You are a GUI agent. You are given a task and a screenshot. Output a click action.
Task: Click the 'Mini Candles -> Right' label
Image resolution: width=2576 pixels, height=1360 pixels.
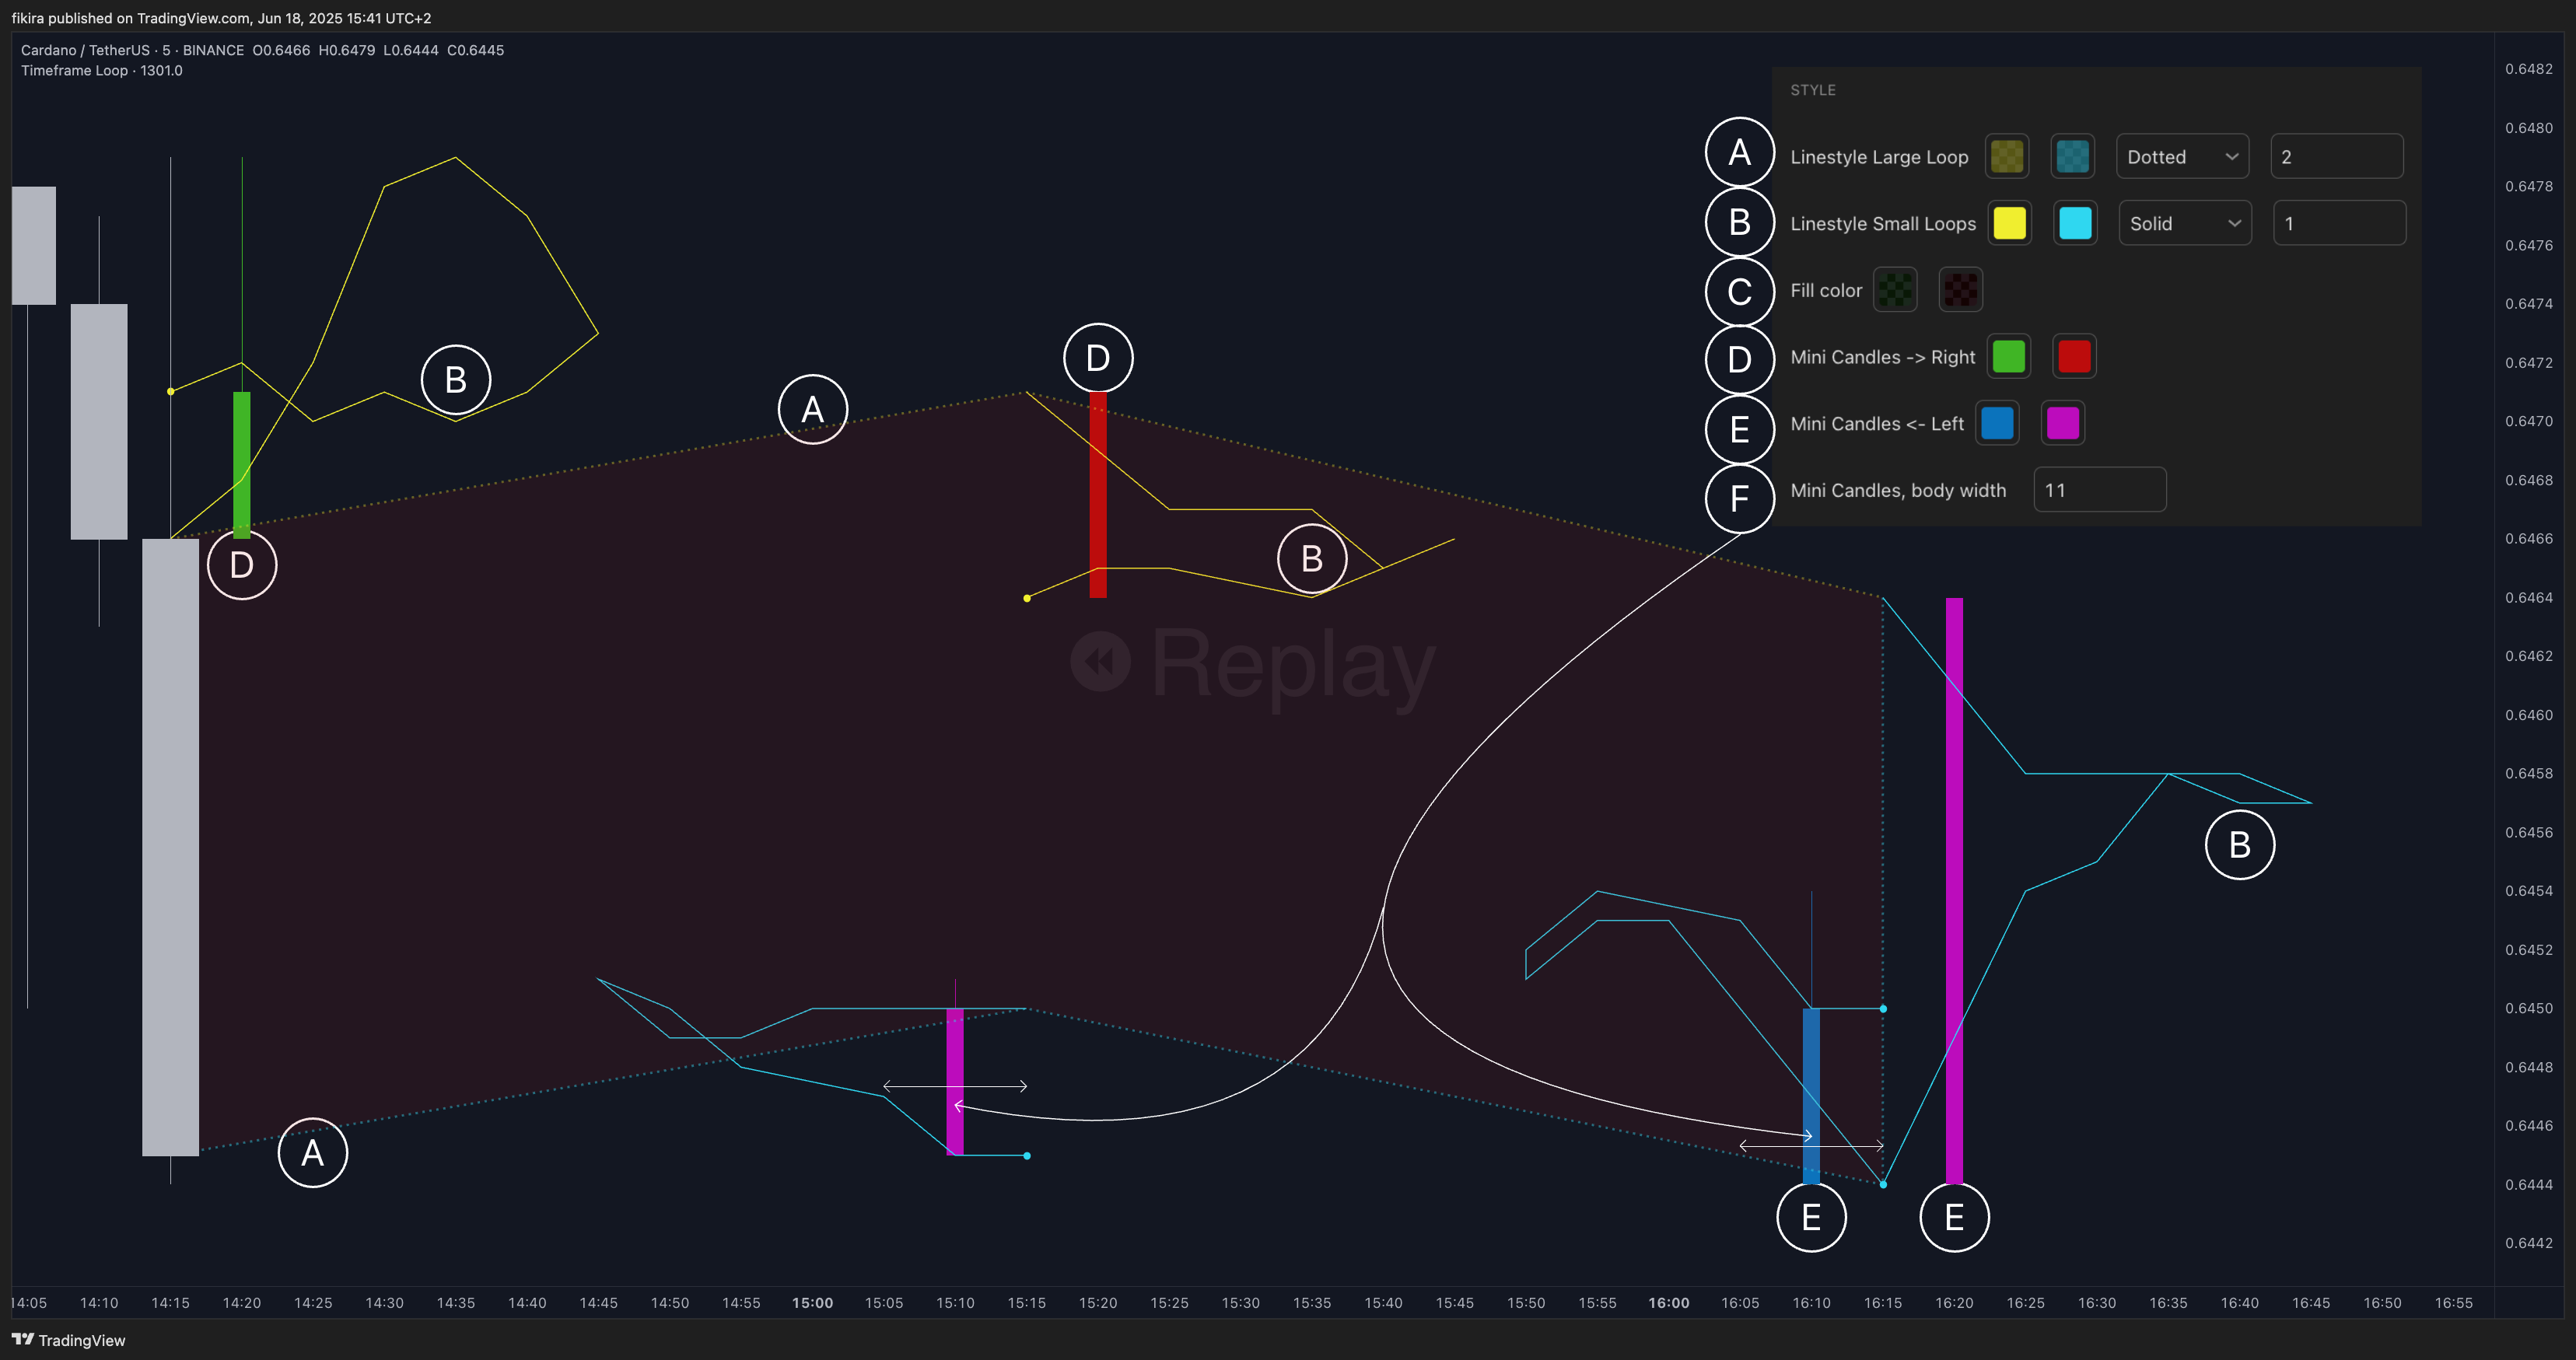point(1883,357)
